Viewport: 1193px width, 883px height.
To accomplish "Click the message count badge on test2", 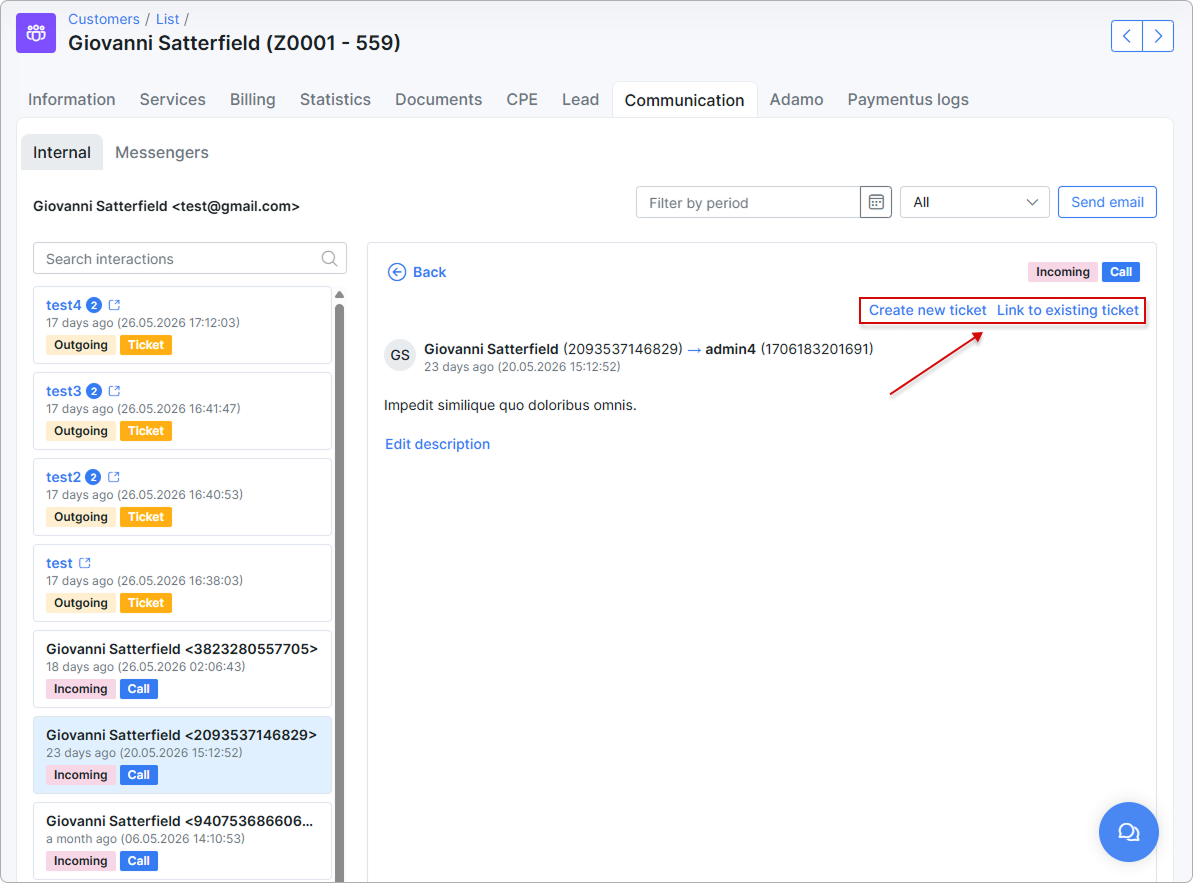I will coord(93,477).
